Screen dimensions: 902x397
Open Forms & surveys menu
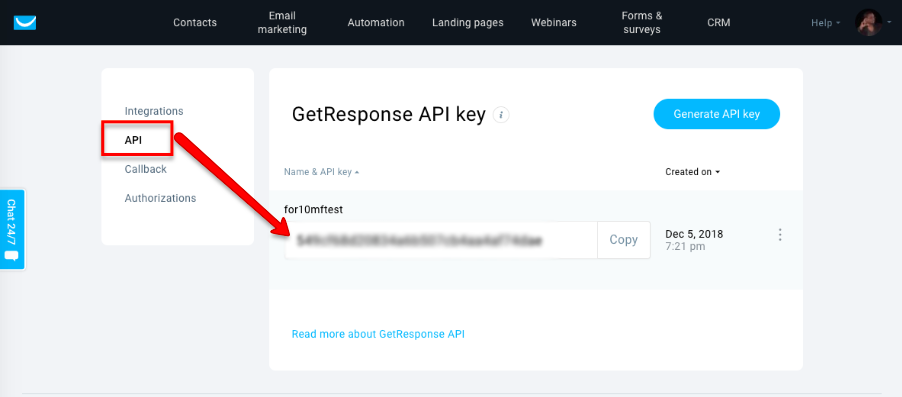click(641, 22)
